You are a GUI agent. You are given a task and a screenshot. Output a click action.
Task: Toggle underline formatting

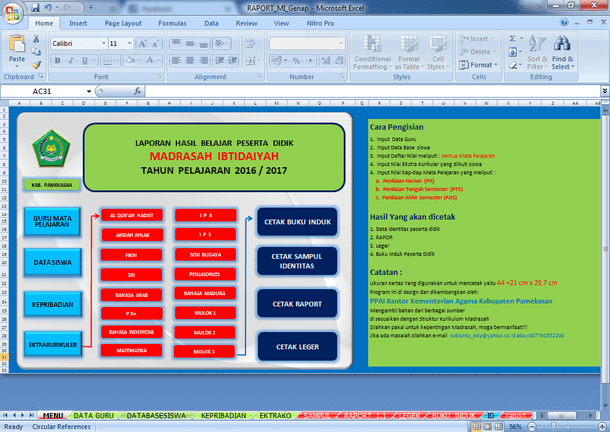[84, 60]
